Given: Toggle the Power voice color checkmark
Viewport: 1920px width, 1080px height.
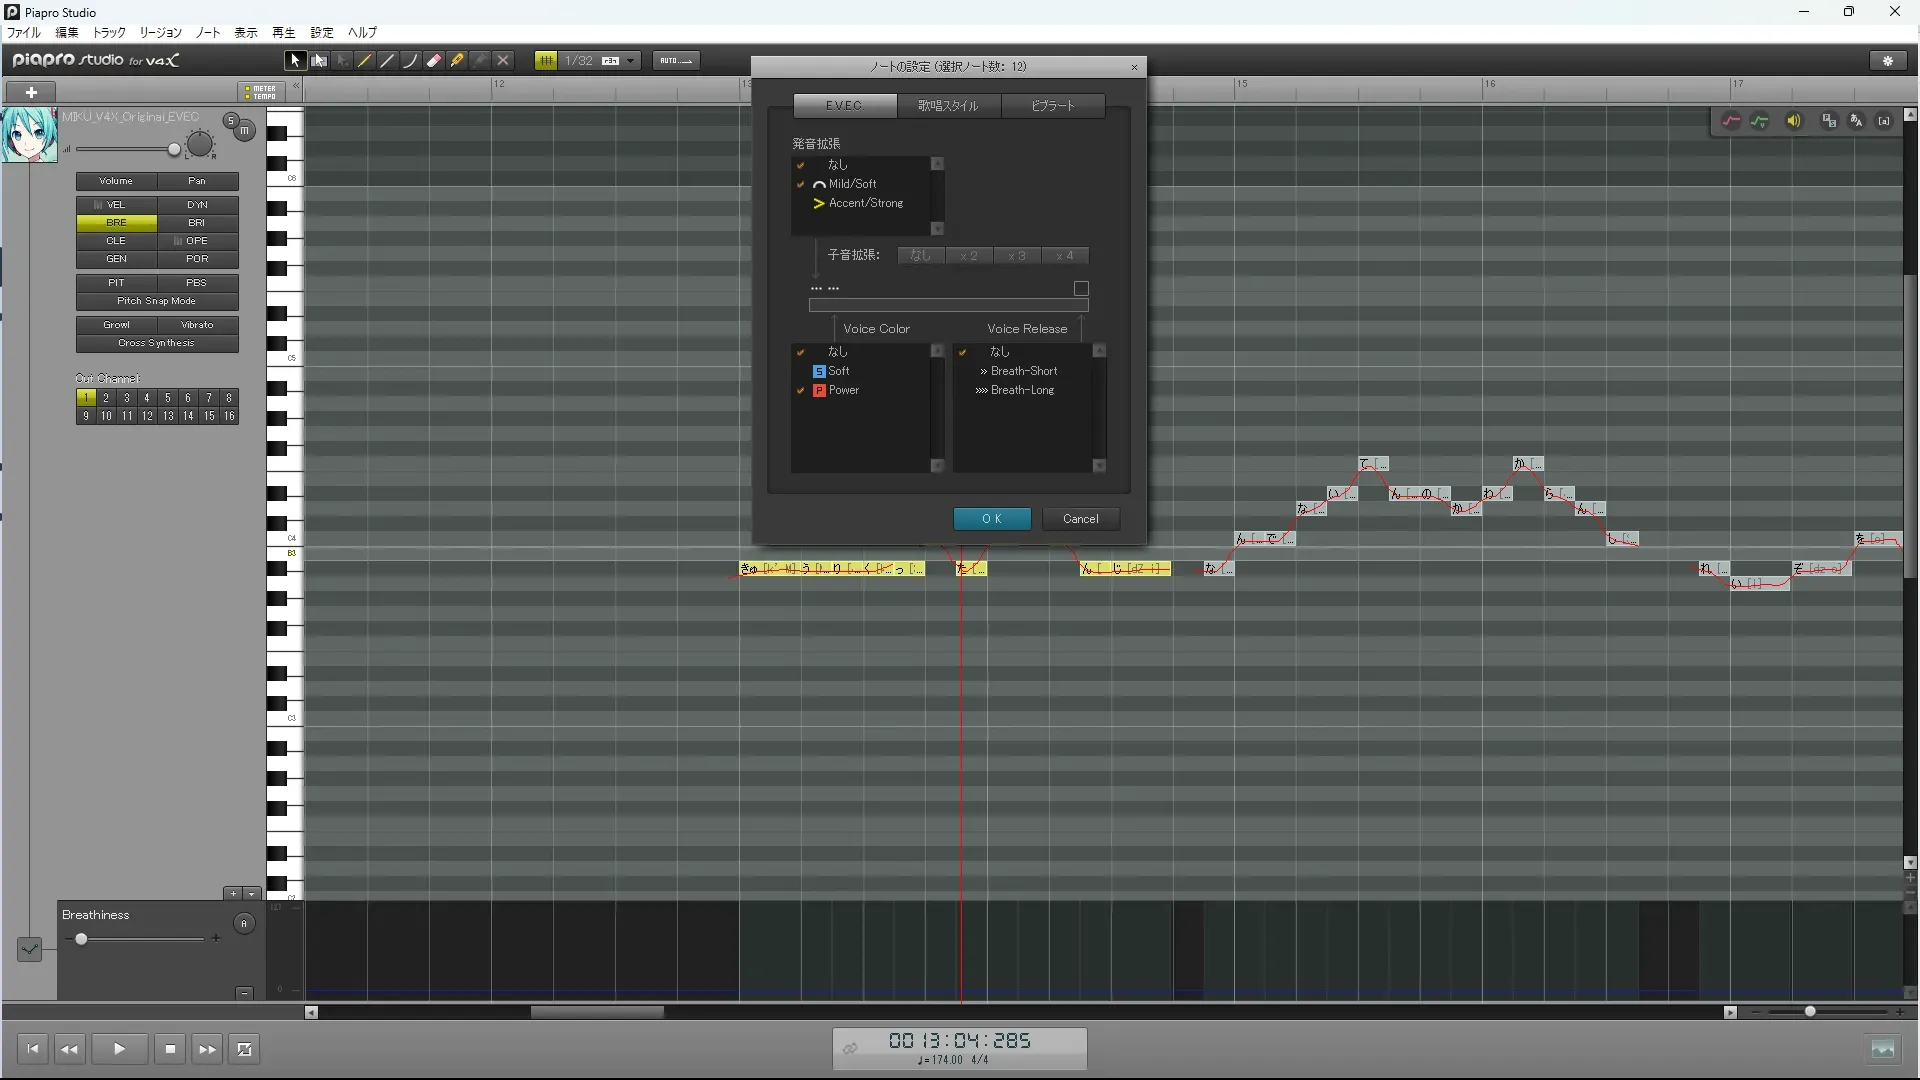Looking at the screenshot, I should tap(801, 391).
